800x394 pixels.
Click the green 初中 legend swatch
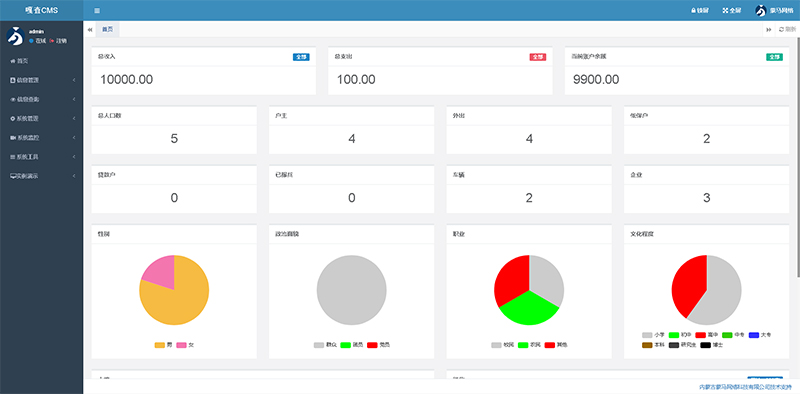pyautogui.click(x=674, y=335)
